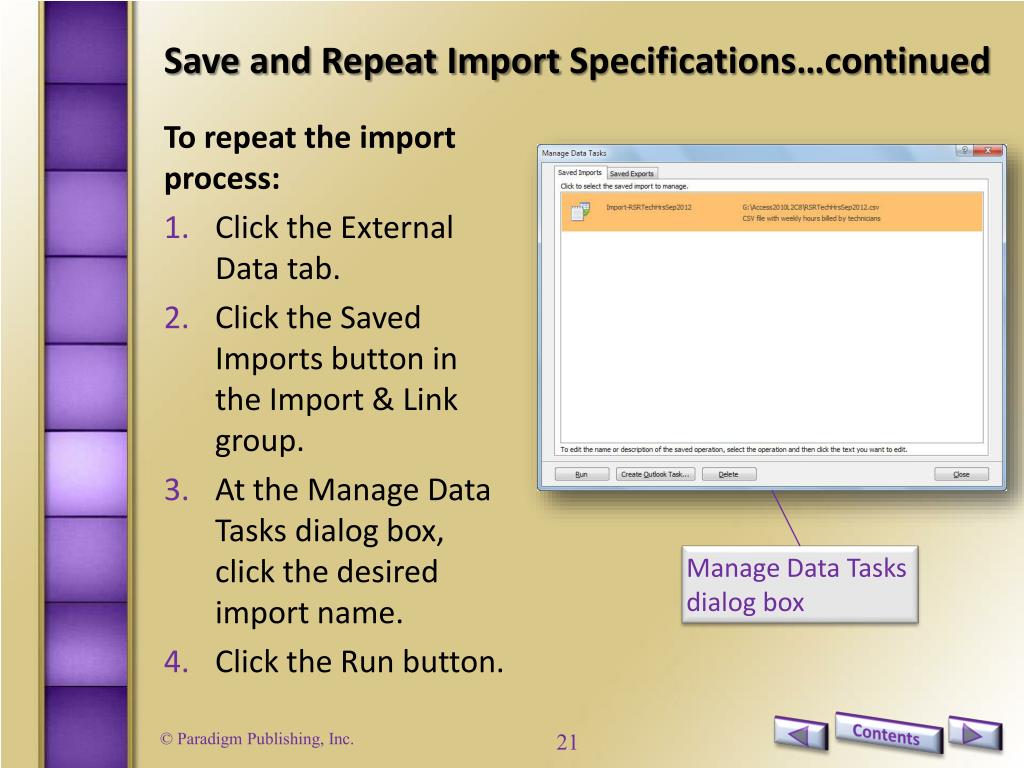Viewport: 1024px width, 768px height.
Task: Open help with the question mark icon
Action: click(x=964, y=151)
